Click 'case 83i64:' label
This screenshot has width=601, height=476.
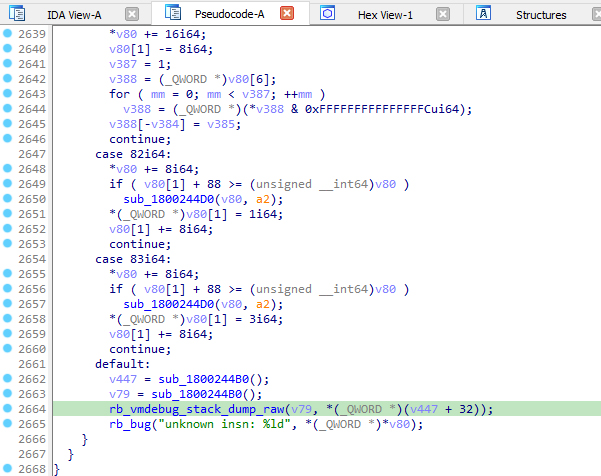pyautogui.click(x=133, y=259)
